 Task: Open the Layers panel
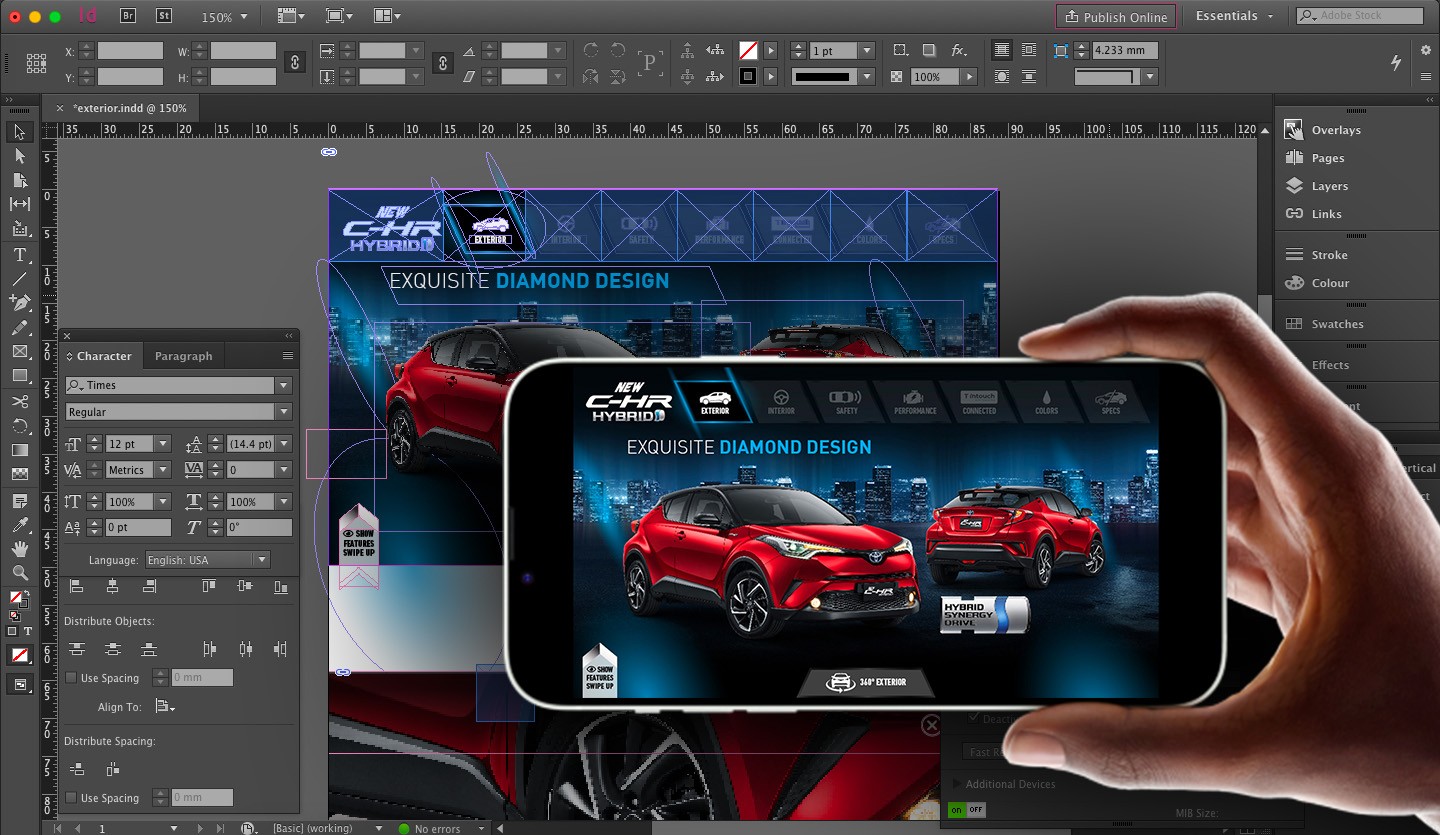[1329, 186]
